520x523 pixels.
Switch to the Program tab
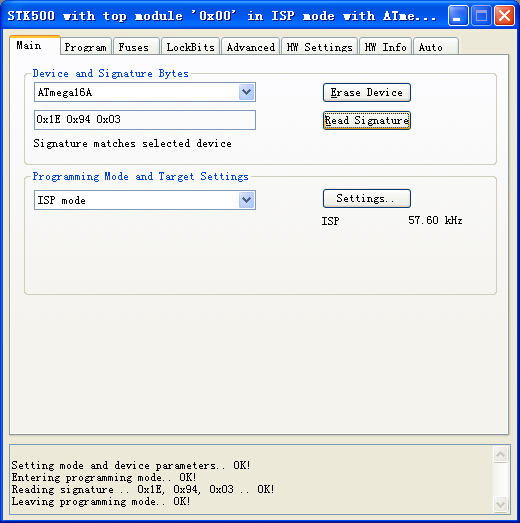pos(85,47)
